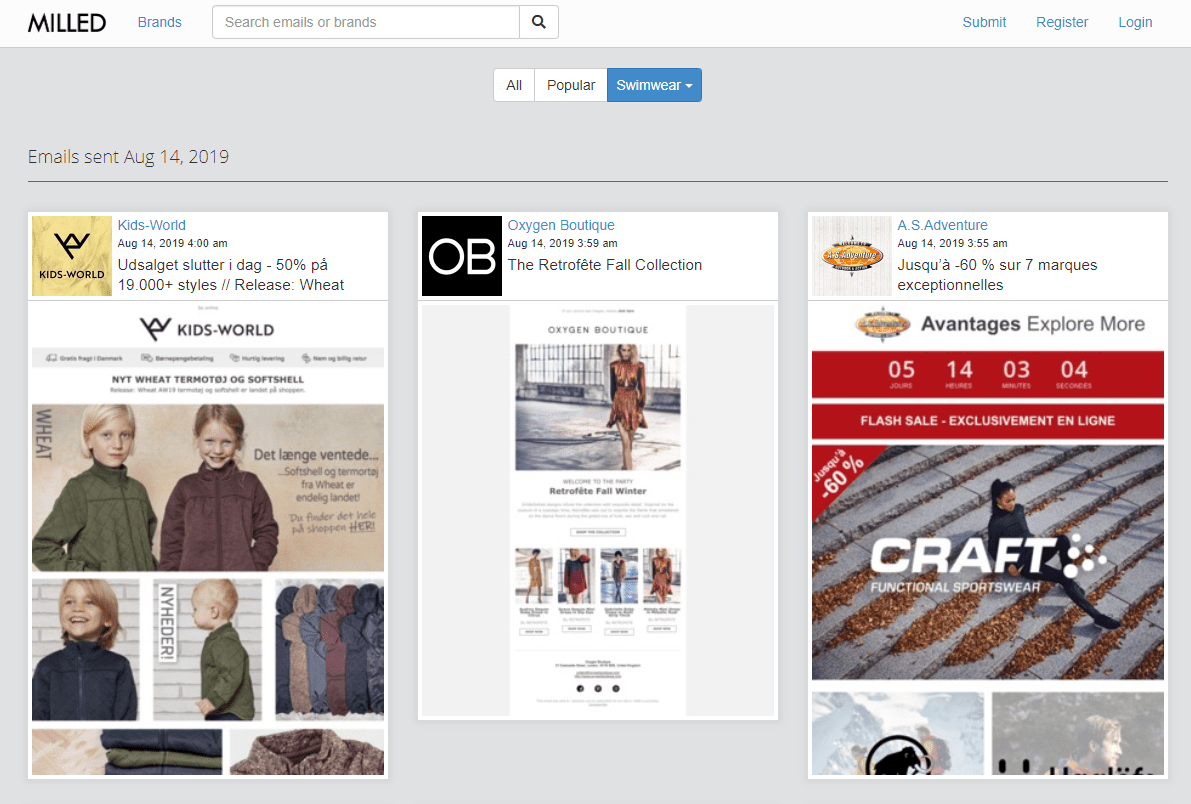The image size is (1191, 804).
Task: Open the Oxygen Boutique OB logo
Action: (462, 256)
